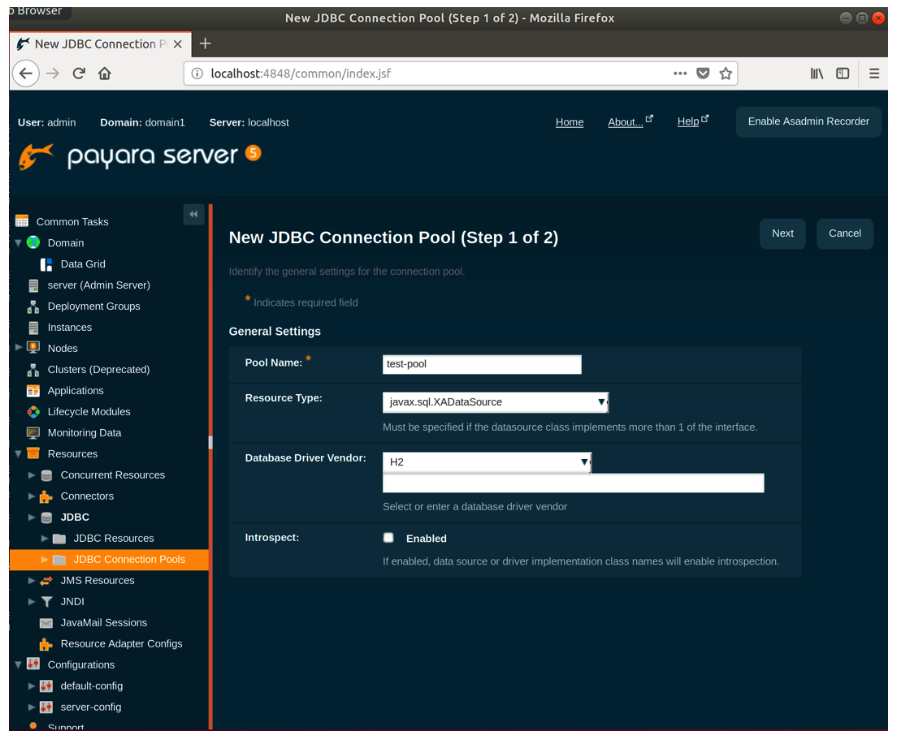
Task: Click the Deployment Groups tree icon
Action: (33, 306)
